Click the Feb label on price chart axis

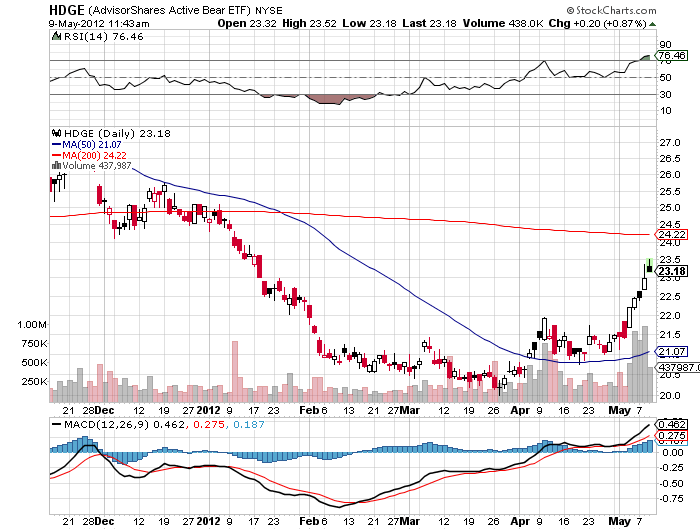point(309,410)
